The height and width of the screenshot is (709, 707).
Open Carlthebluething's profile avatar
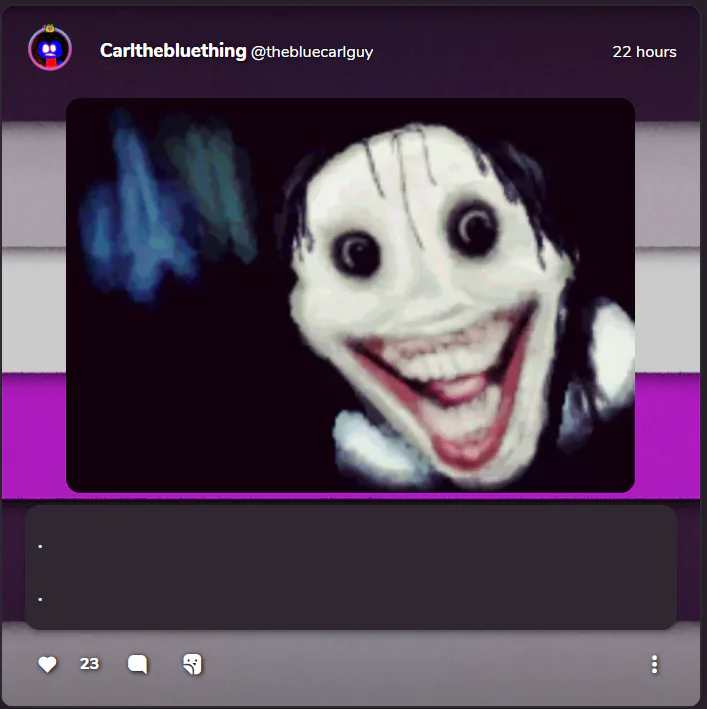(x=50, y=48)
